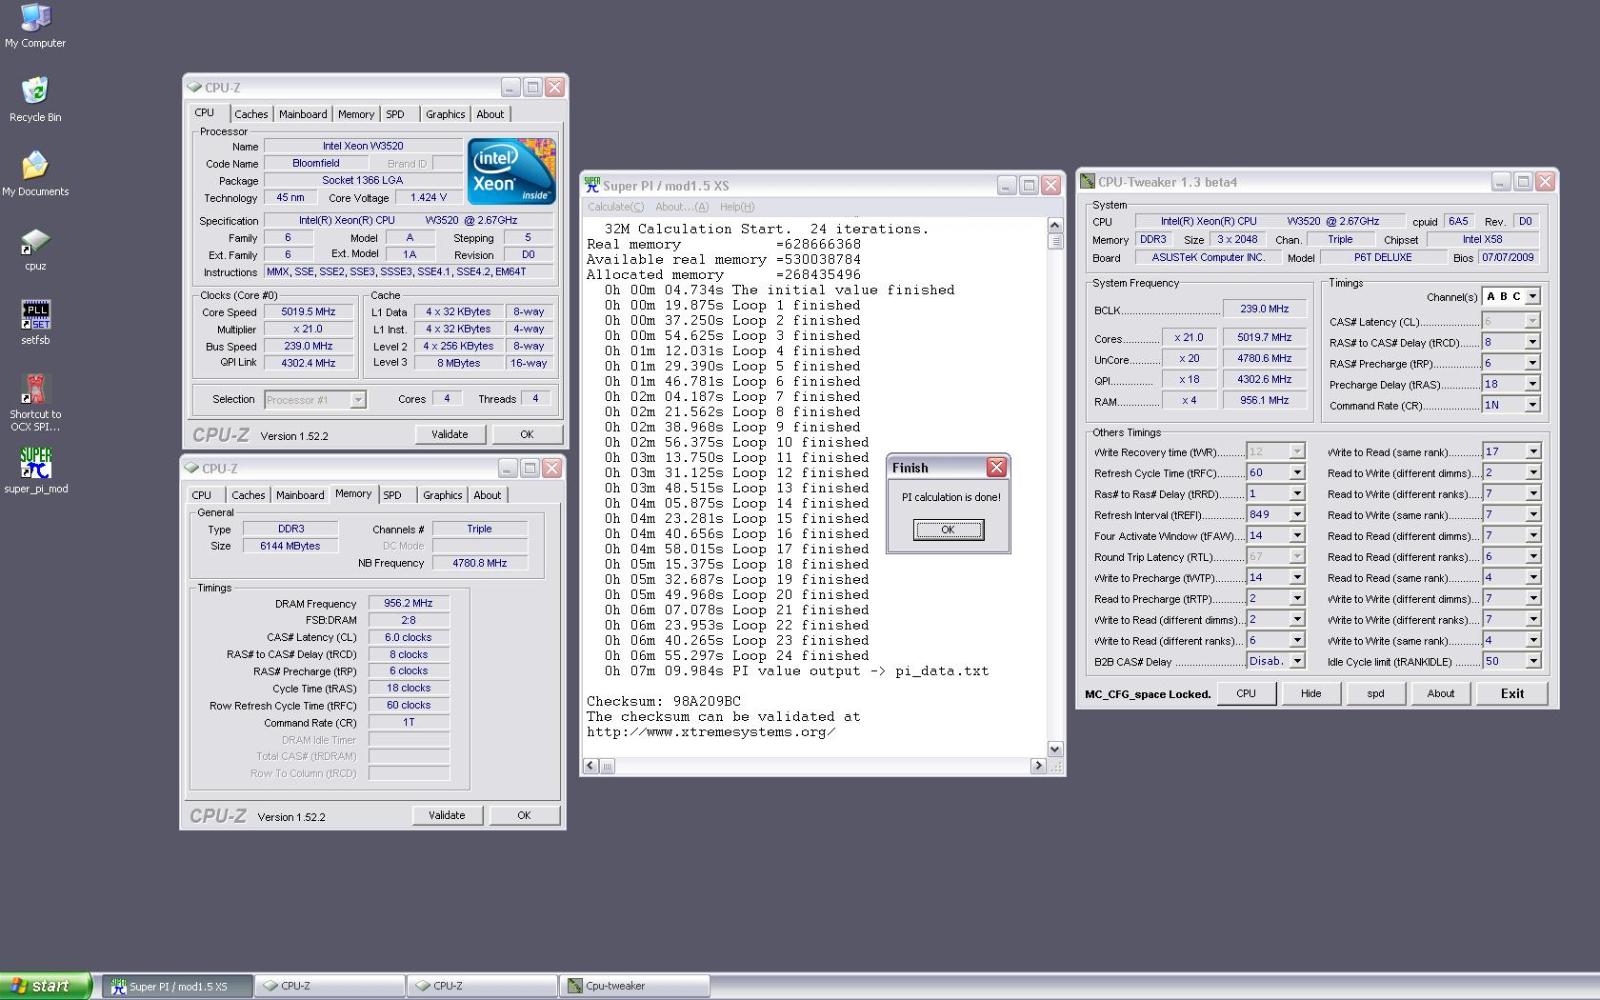Open About menu in Super PI

point(682,207)
